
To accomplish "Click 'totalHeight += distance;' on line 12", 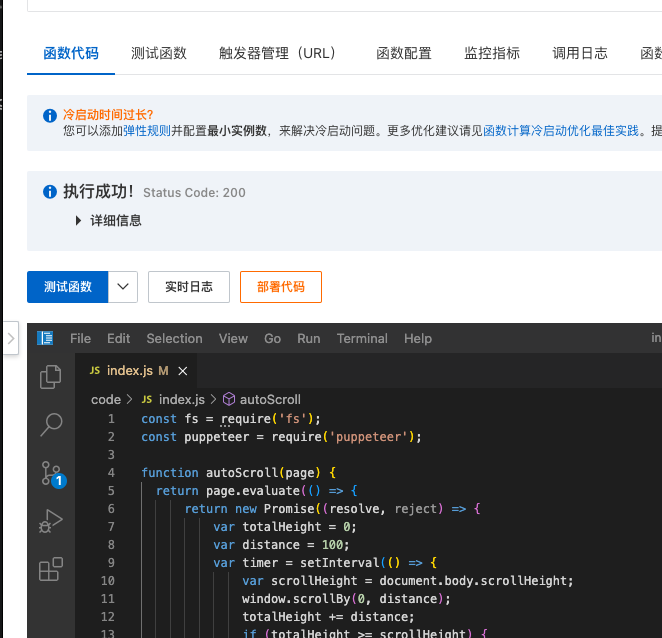I will point(328,617).
